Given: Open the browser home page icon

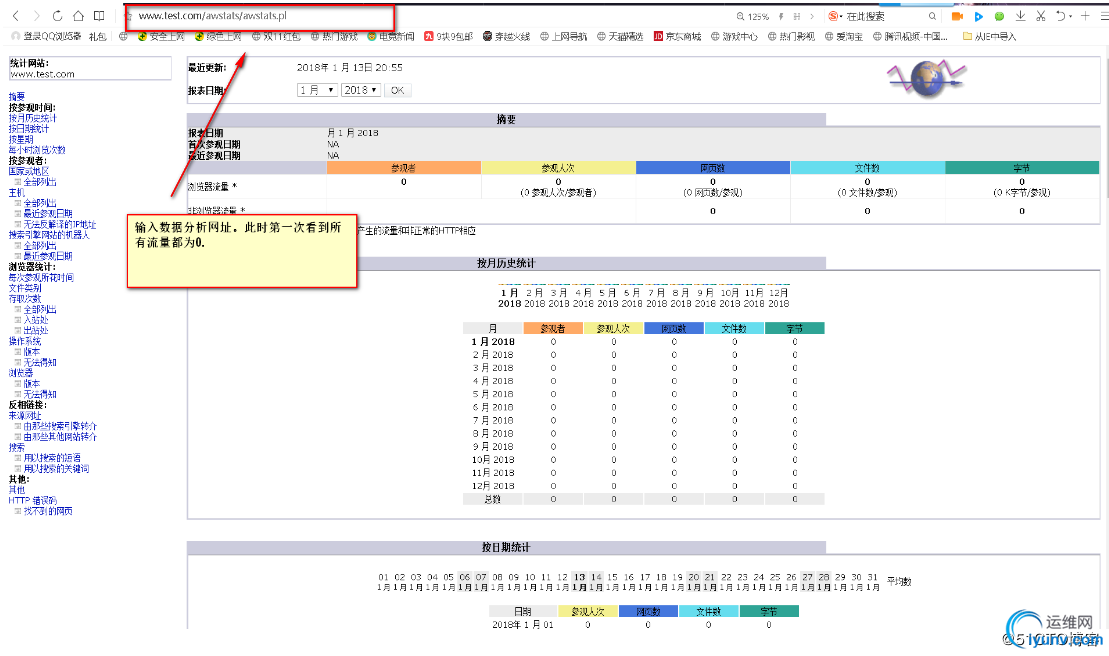Looking at the screenshot, I should pyautogui.click(x=78, y=16).
